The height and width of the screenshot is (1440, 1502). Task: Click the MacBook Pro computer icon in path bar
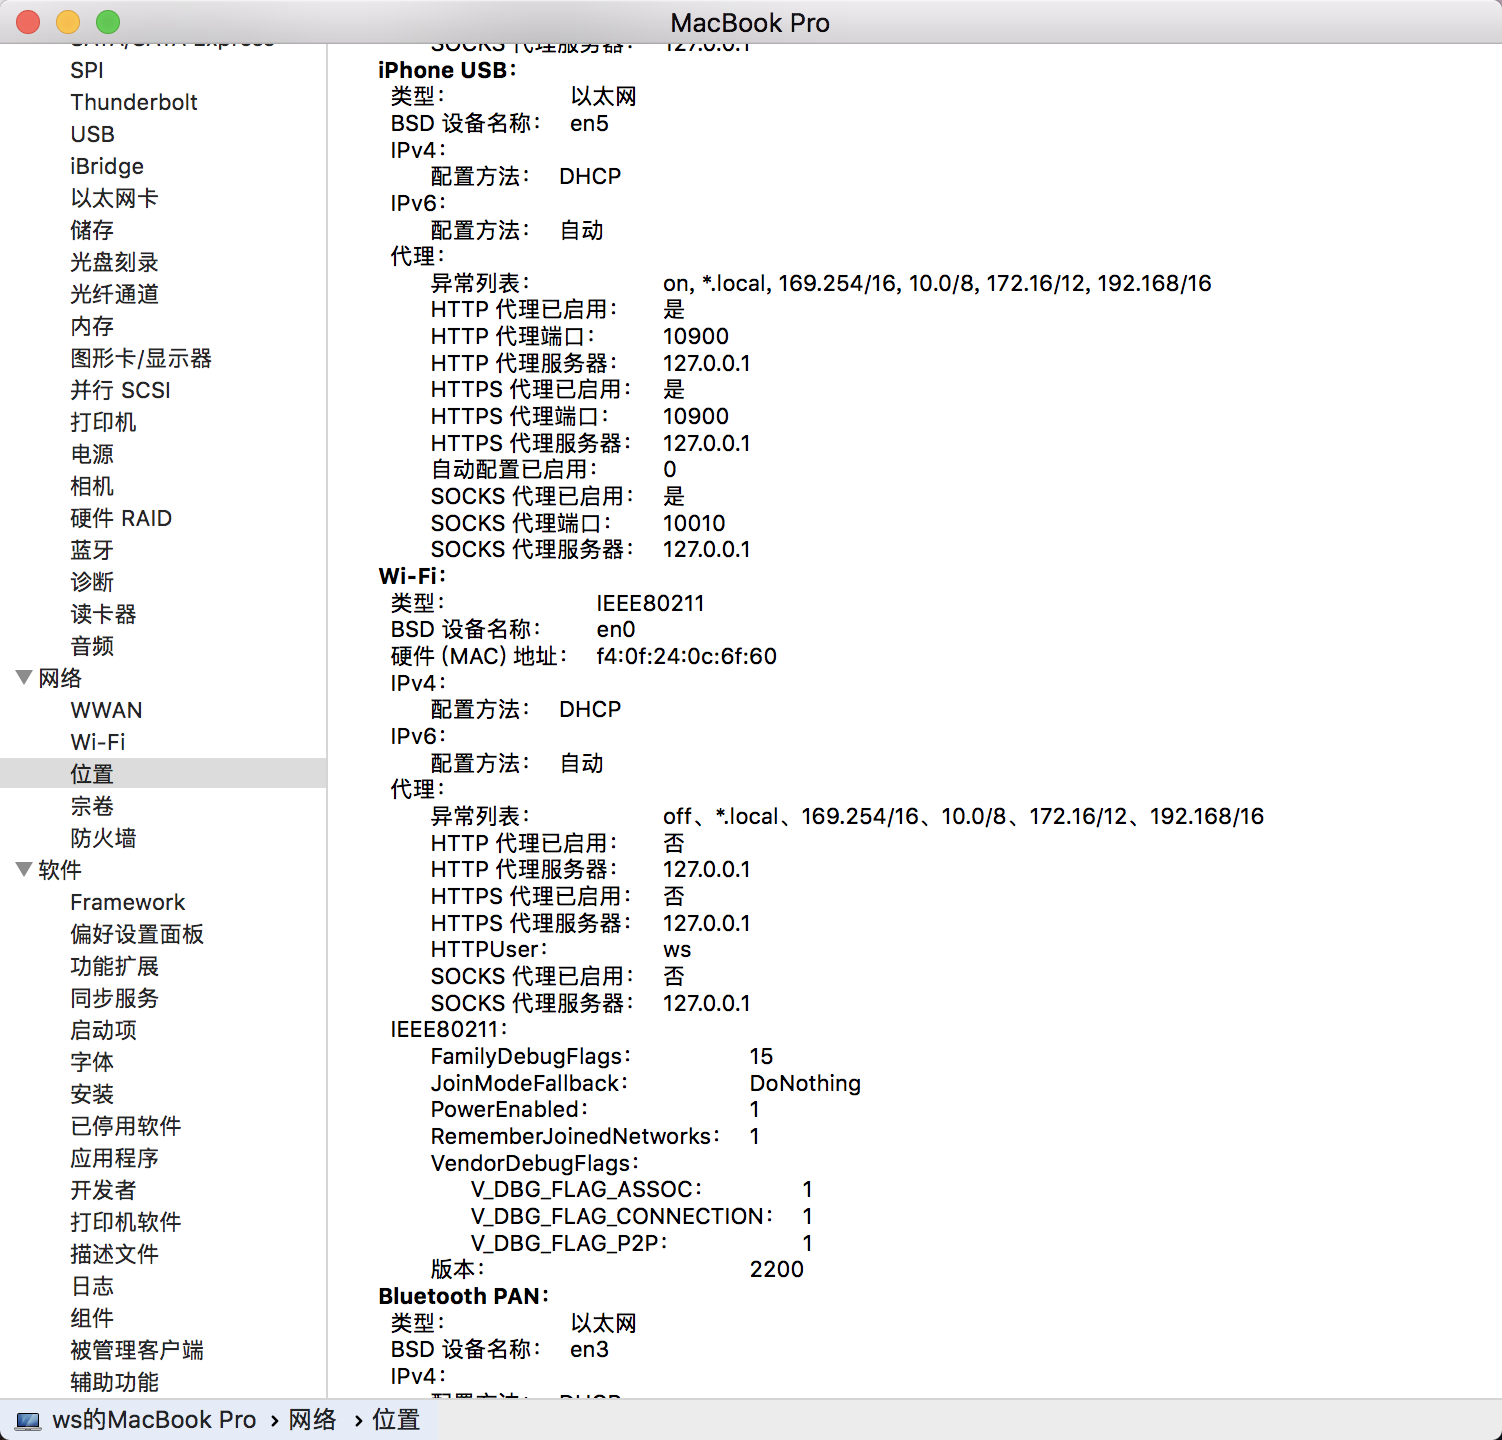(28, 1421)
